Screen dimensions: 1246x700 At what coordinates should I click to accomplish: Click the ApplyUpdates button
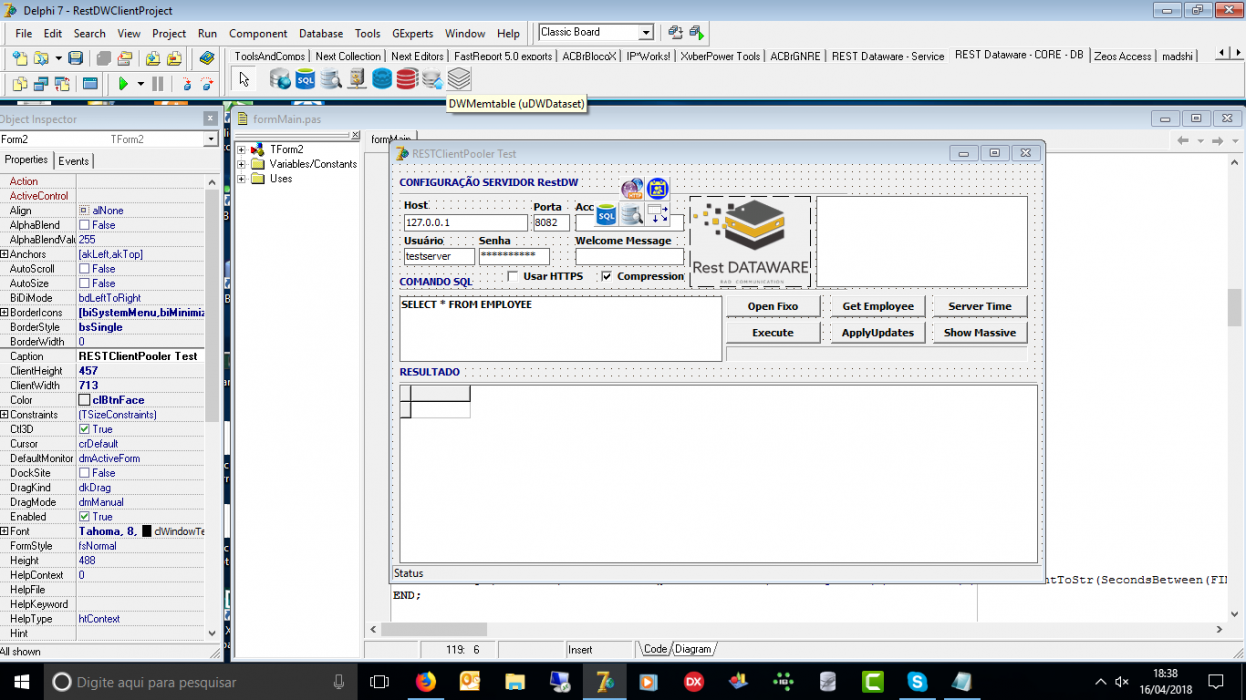pyautogui.click(x=877, y=330)
